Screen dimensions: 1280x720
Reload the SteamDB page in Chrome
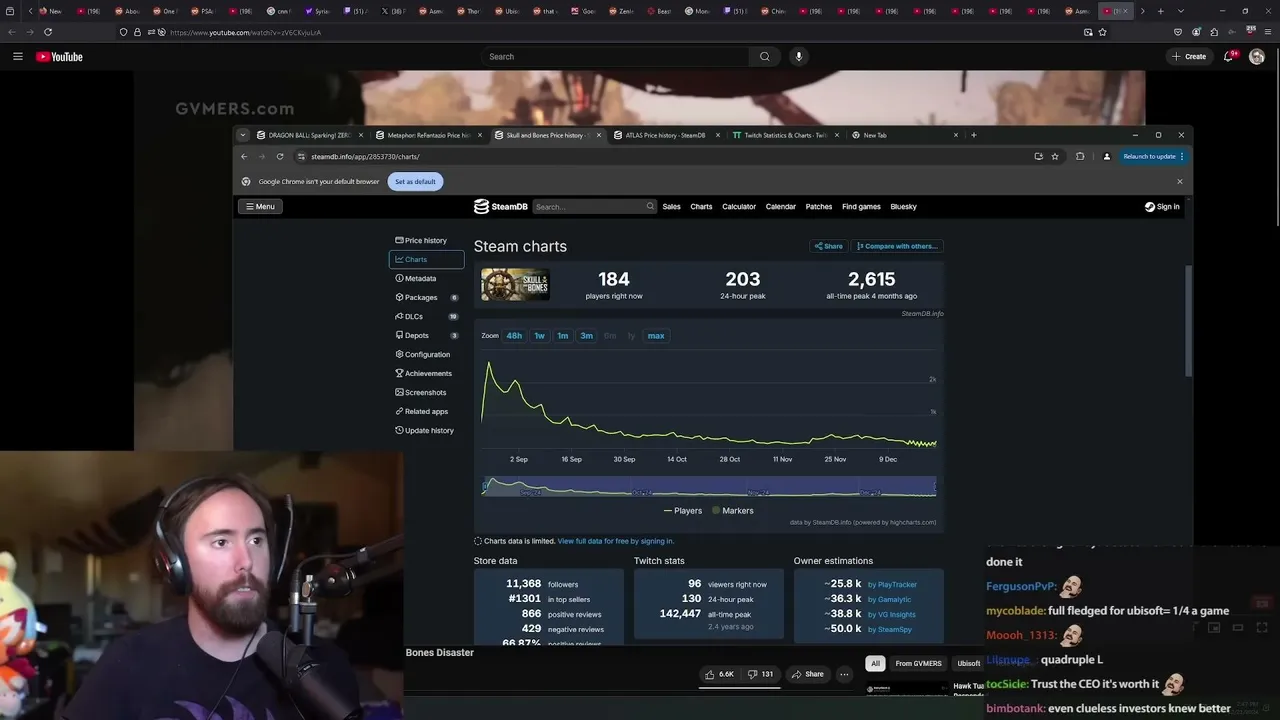tap(280, 157)
